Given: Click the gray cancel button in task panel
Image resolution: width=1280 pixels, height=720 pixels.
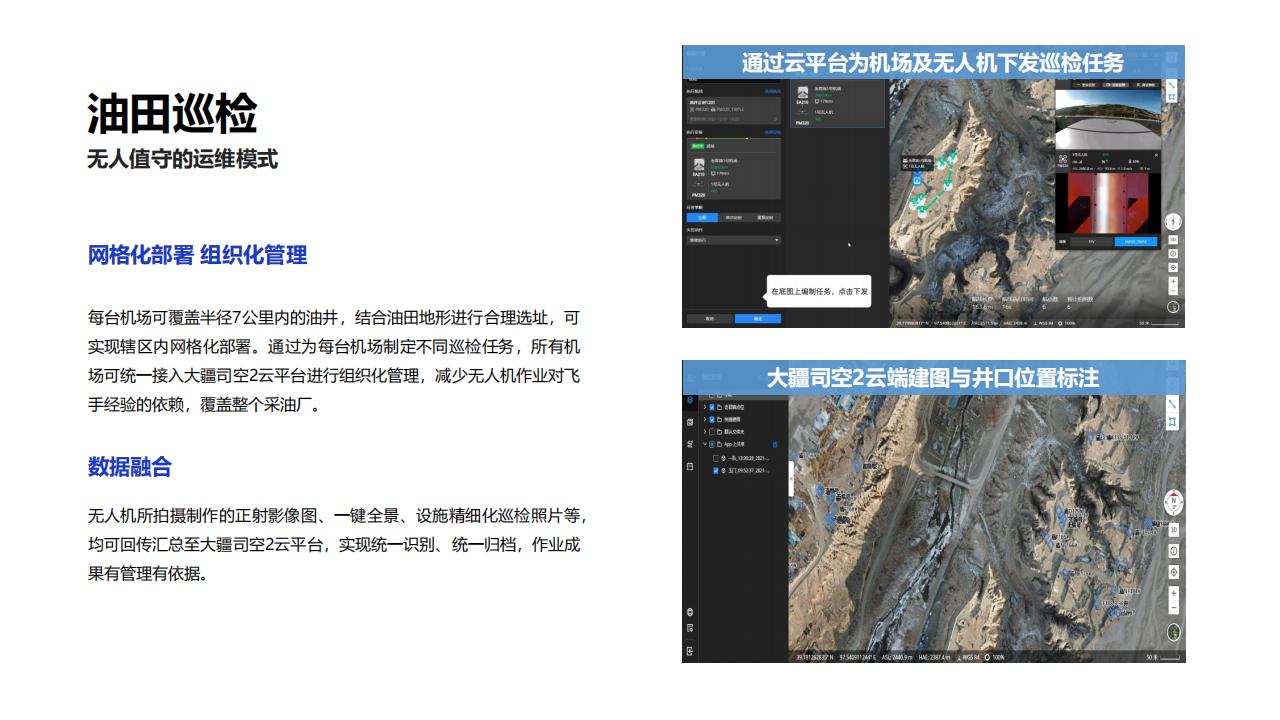Looking at the screenshot, I should tap(709, 319).
